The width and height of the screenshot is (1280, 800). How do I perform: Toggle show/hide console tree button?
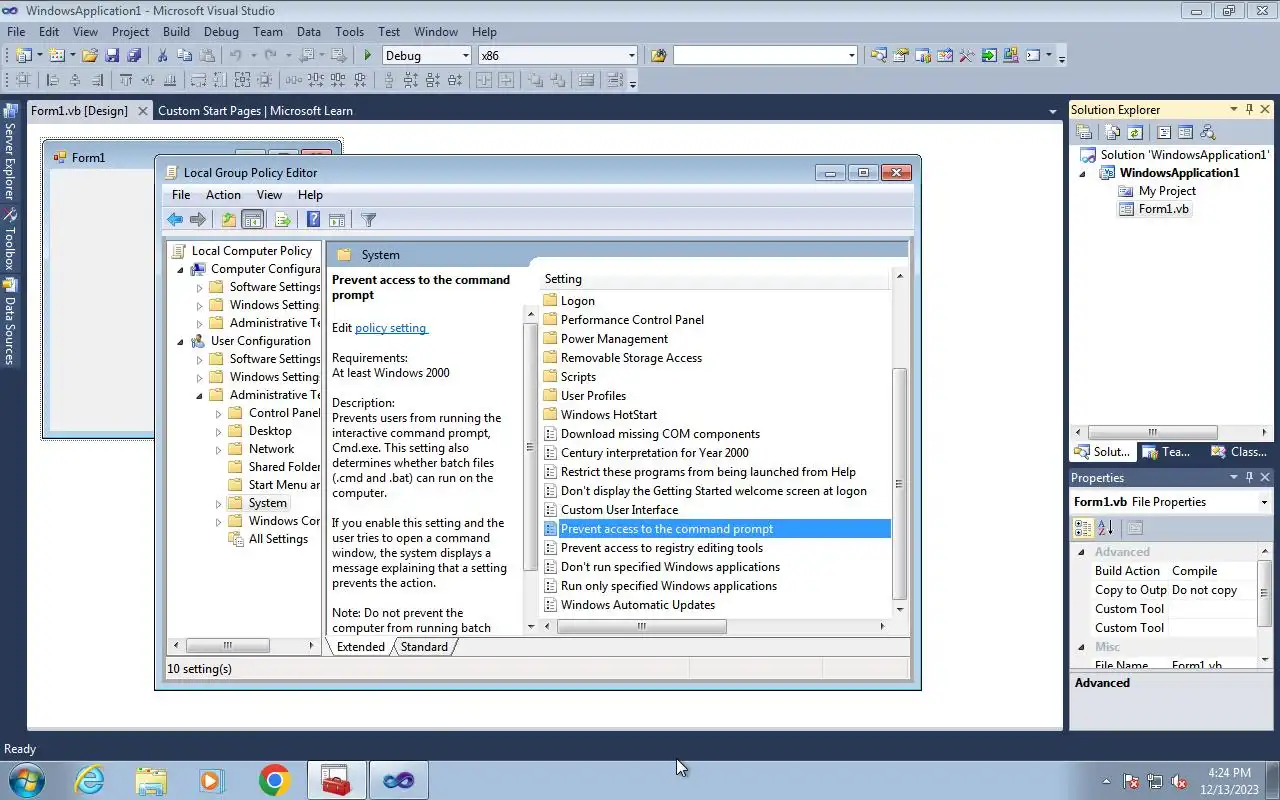click(x=253, y=220)
